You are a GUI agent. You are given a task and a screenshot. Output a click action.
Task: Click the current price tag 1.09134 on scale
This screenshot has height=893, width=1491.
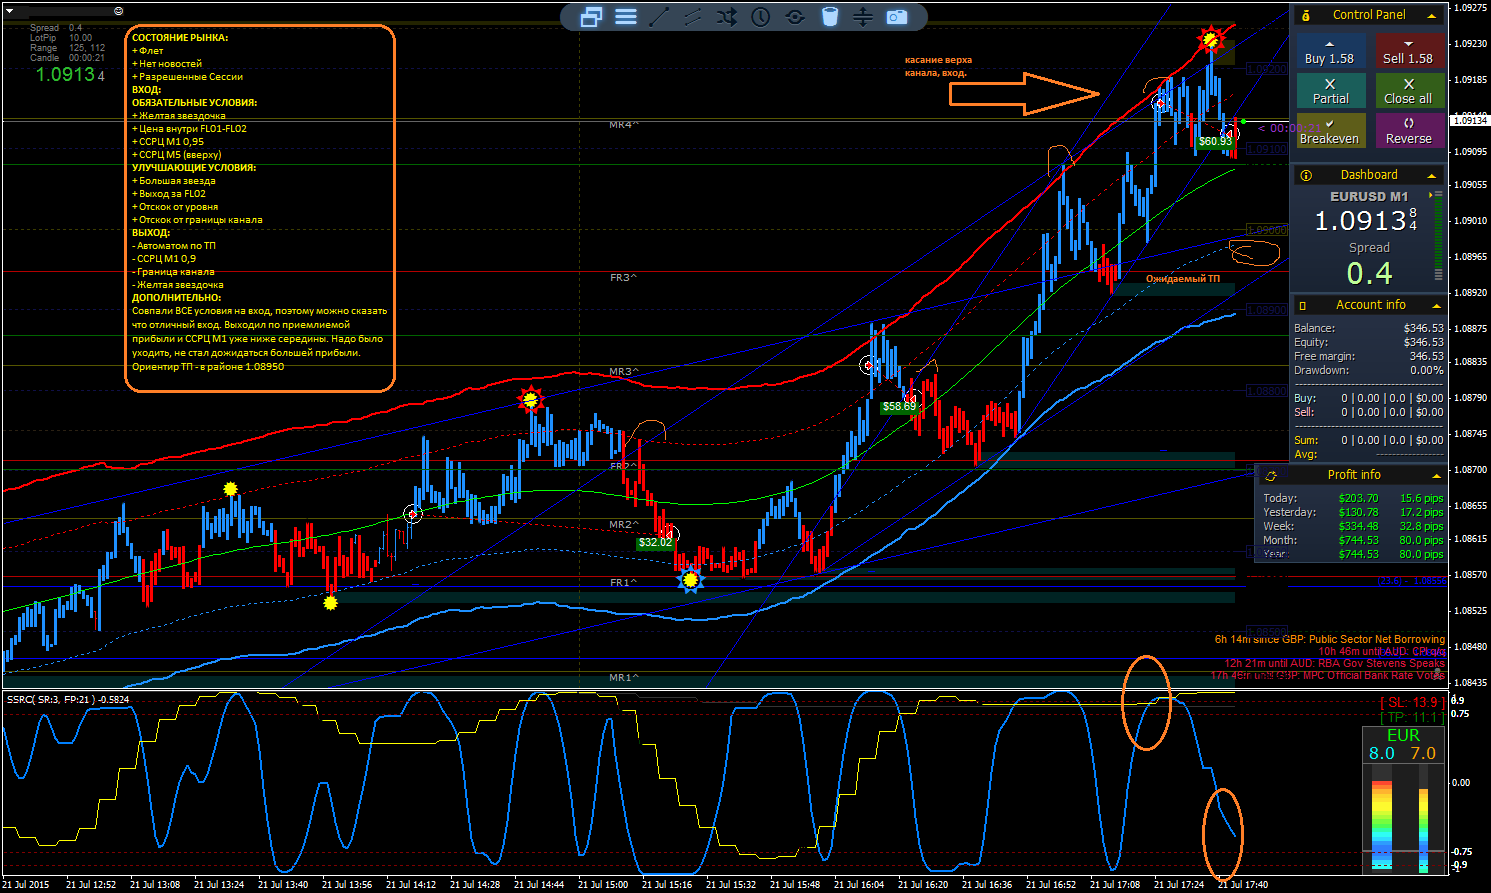(1469, 120)
